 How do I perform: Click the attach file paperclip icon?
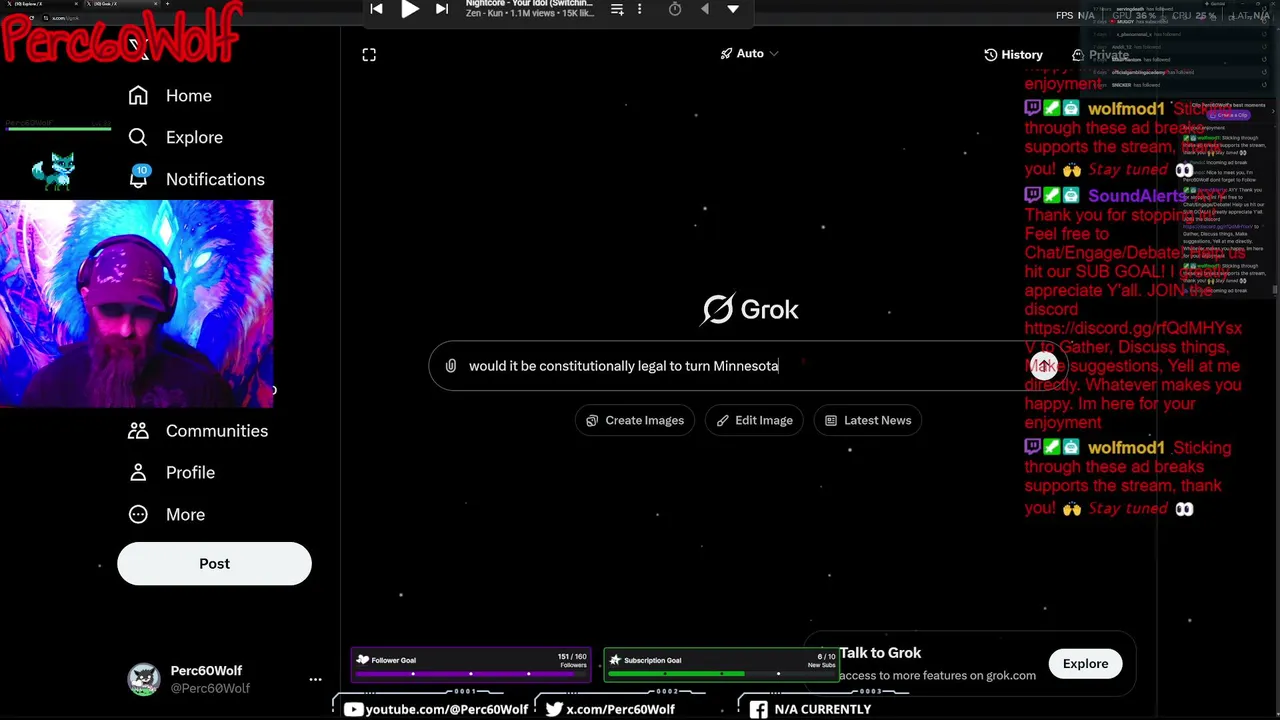(x=451, y=366)
